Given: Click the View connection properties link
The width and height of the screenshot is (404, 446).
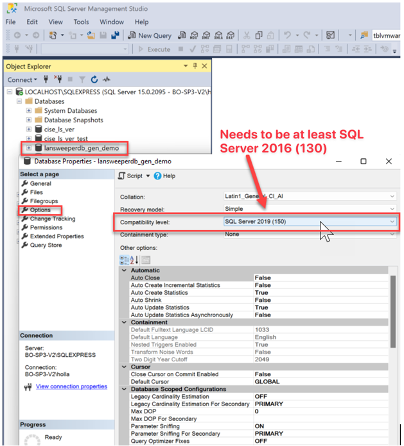Looking at the screenshot, I should [x=71, y=386].
